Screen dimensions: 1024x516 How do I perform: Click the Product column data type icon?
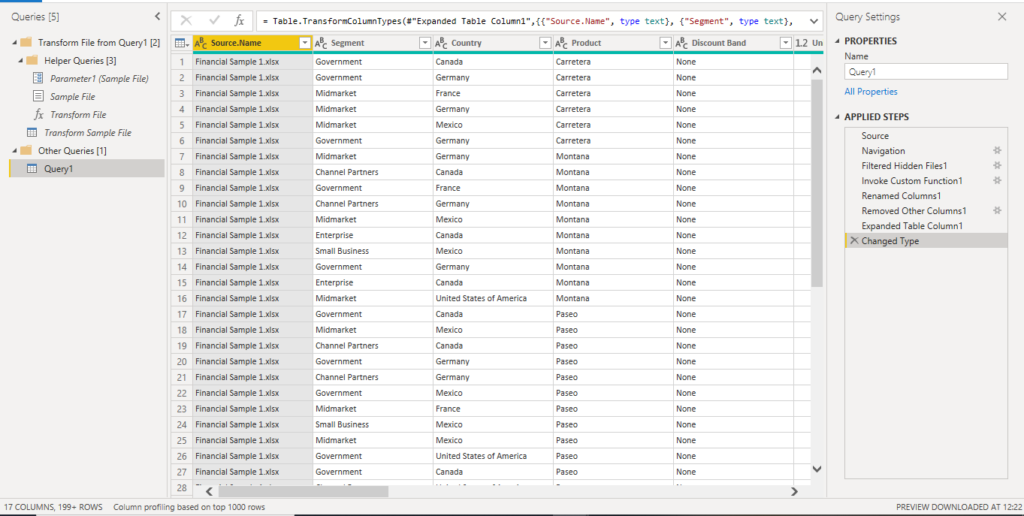562,44
